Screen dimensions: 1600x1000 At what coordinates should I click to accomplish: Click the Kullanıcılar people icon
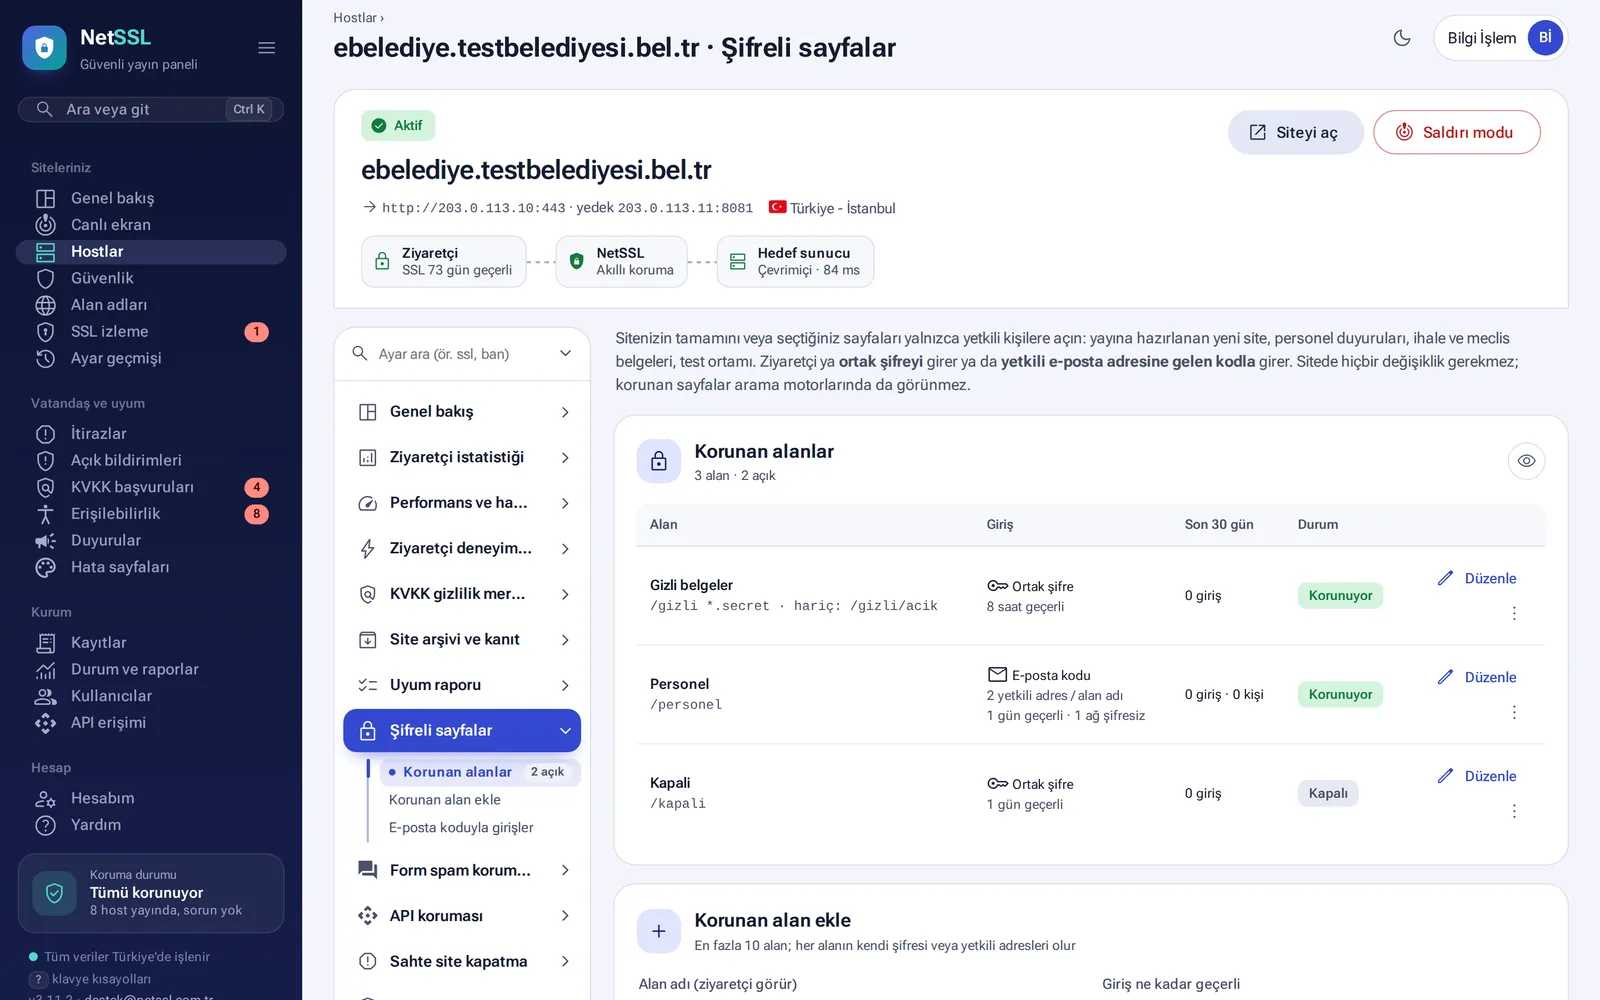click(x=45, y=696)
